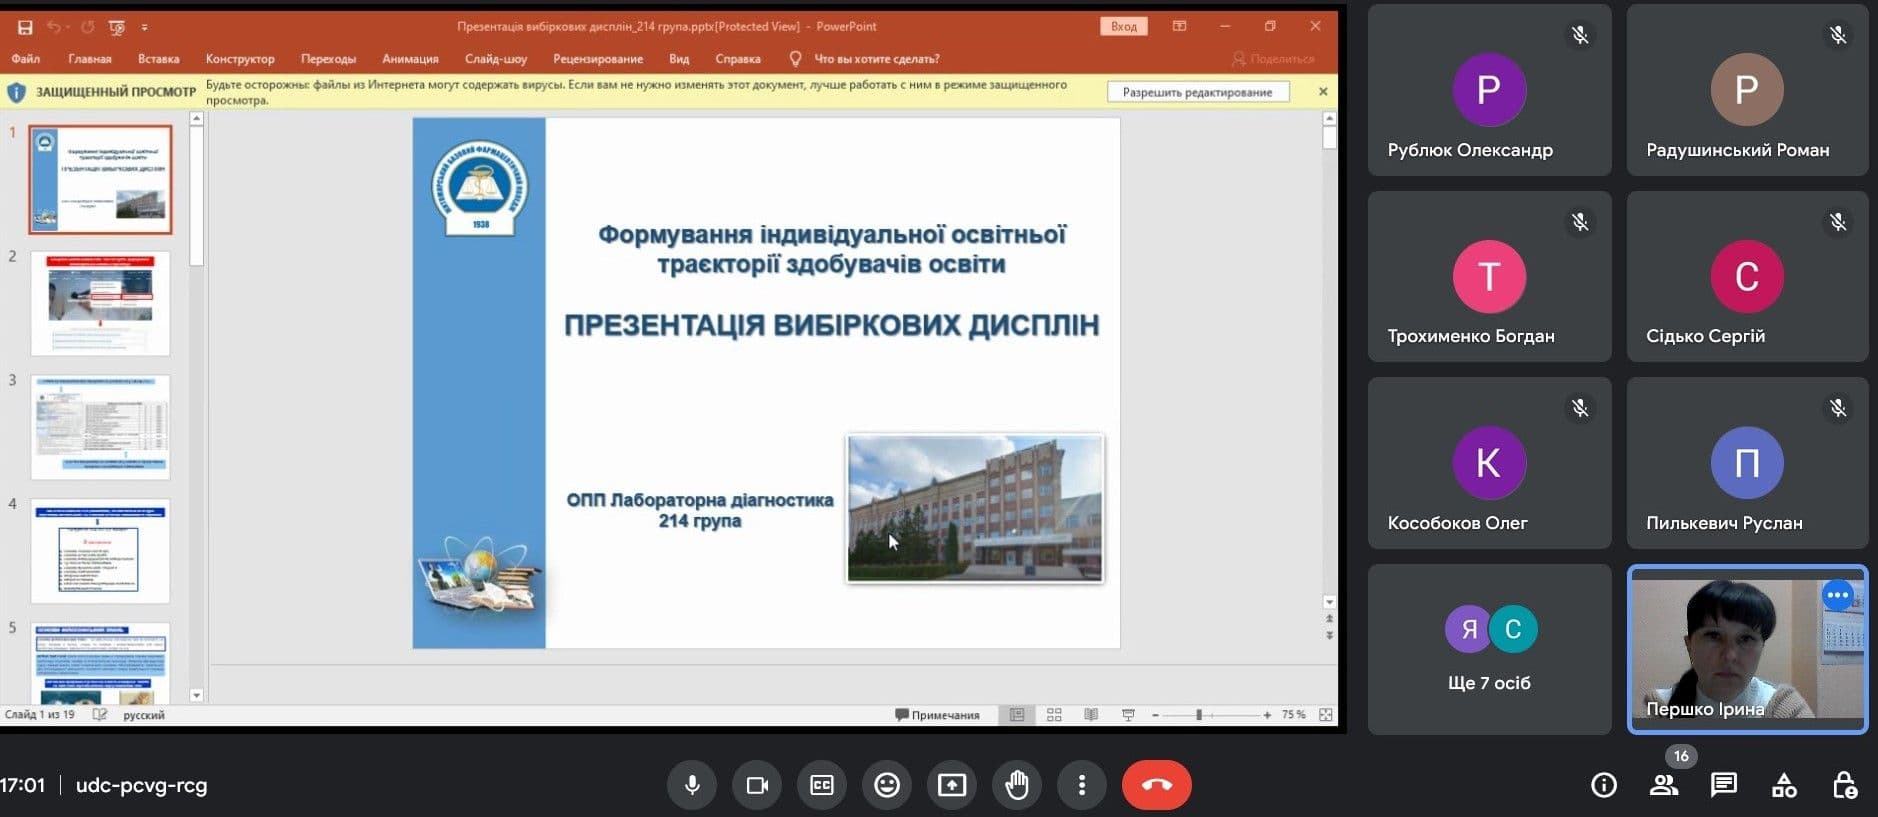
Task: Open chat with everyone icon
Action: pyautogui.click(x=1724, y=785)
